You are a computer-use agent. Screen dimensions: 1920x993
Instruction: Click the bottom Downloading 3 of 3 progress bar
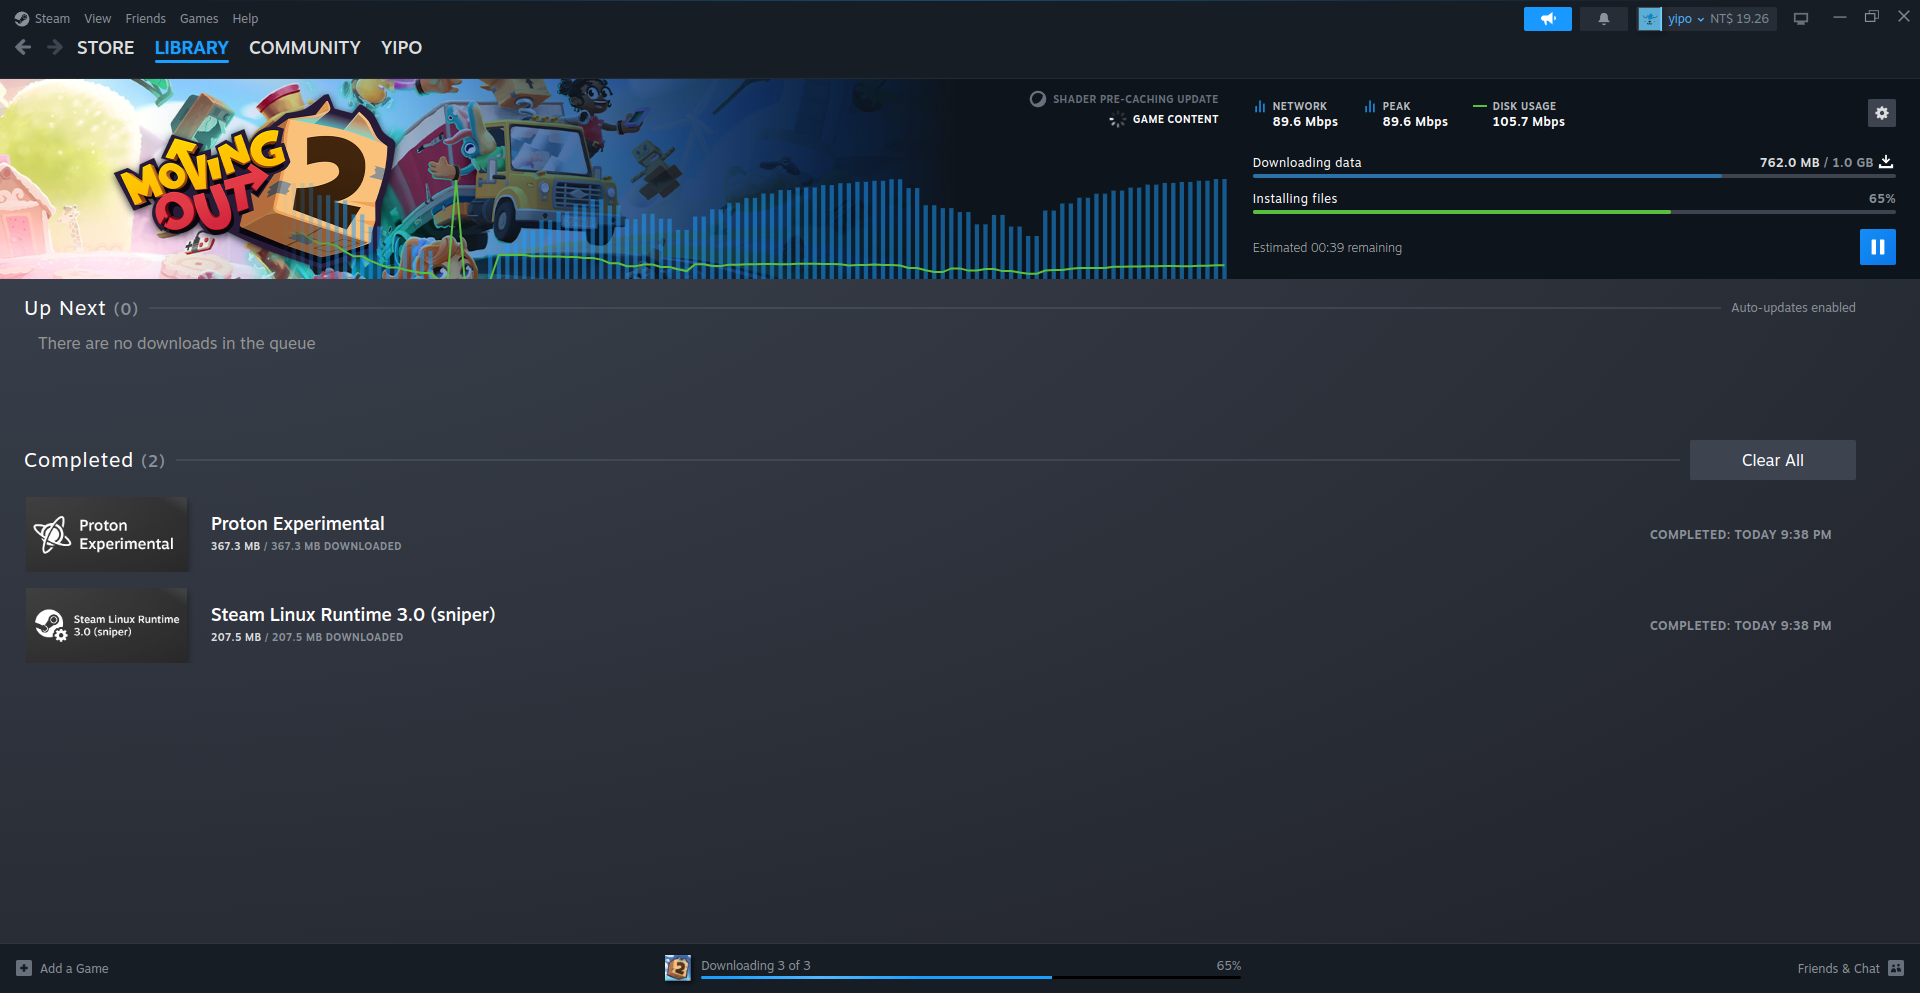[970, 976]
